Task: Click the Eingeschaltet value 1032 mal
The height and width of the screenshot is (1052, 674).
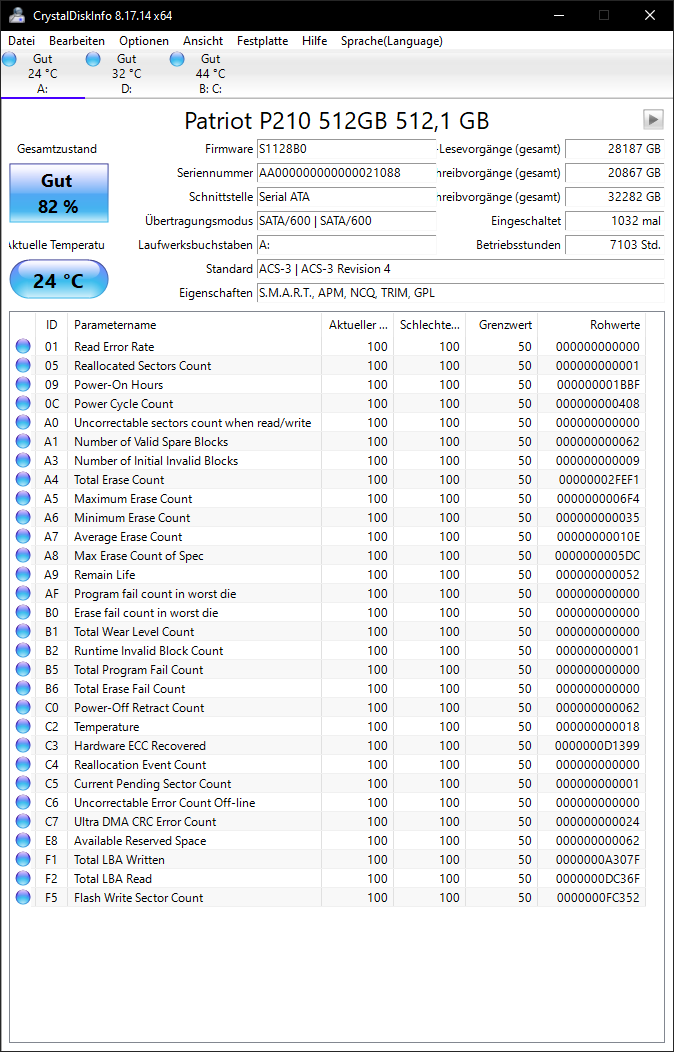Action: 615,221
